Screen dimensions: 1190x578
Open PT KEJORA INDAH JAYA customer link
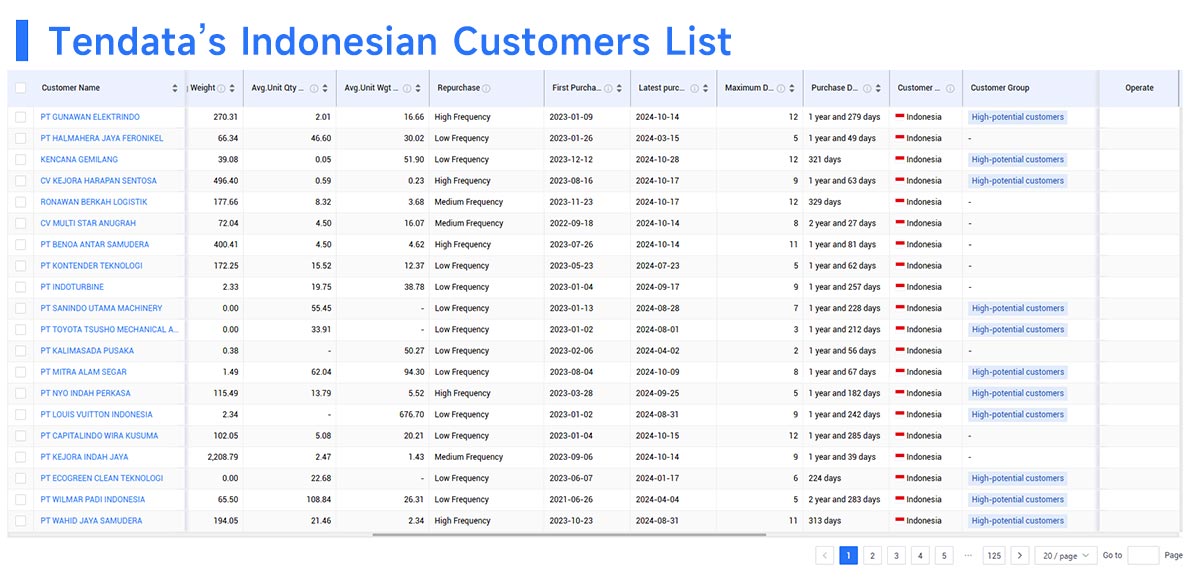(x=84, y=457)
